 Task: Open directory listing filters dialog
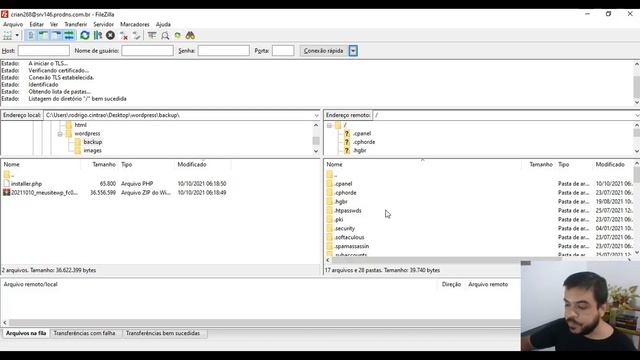(152, 36)
